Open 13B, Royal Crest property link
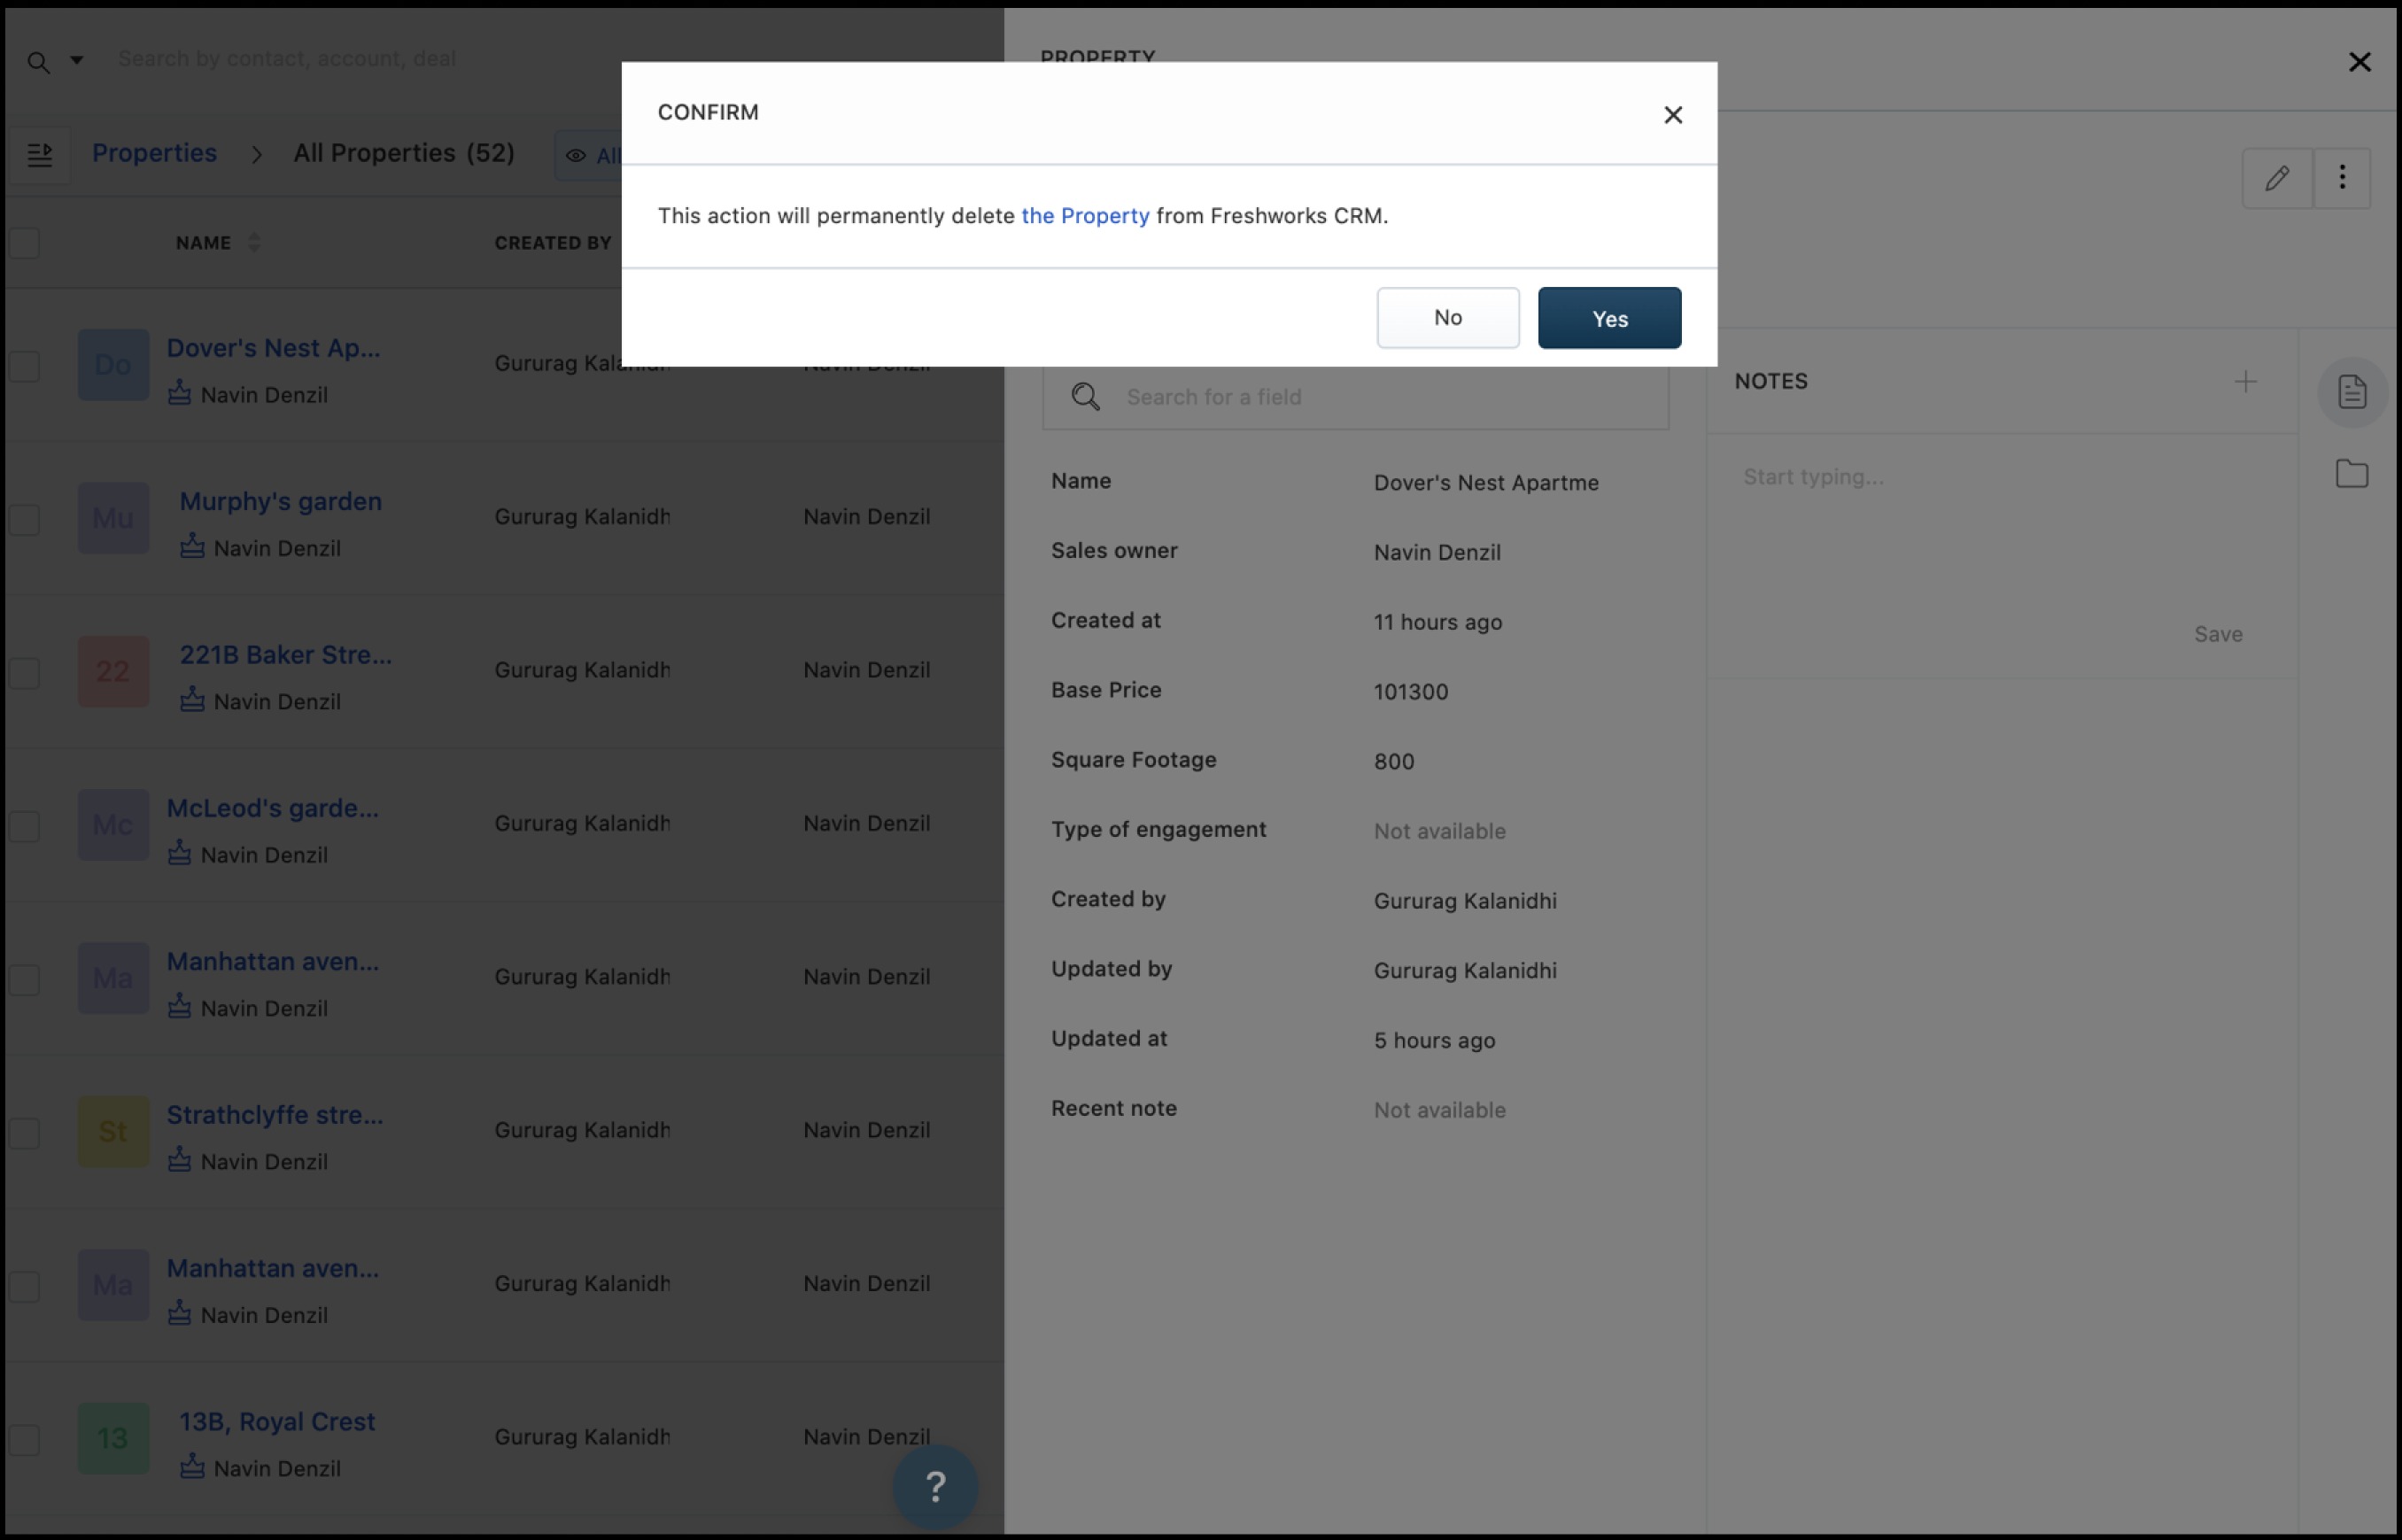Viewport: 2402px width, 1540px height. coord(276,1421)
